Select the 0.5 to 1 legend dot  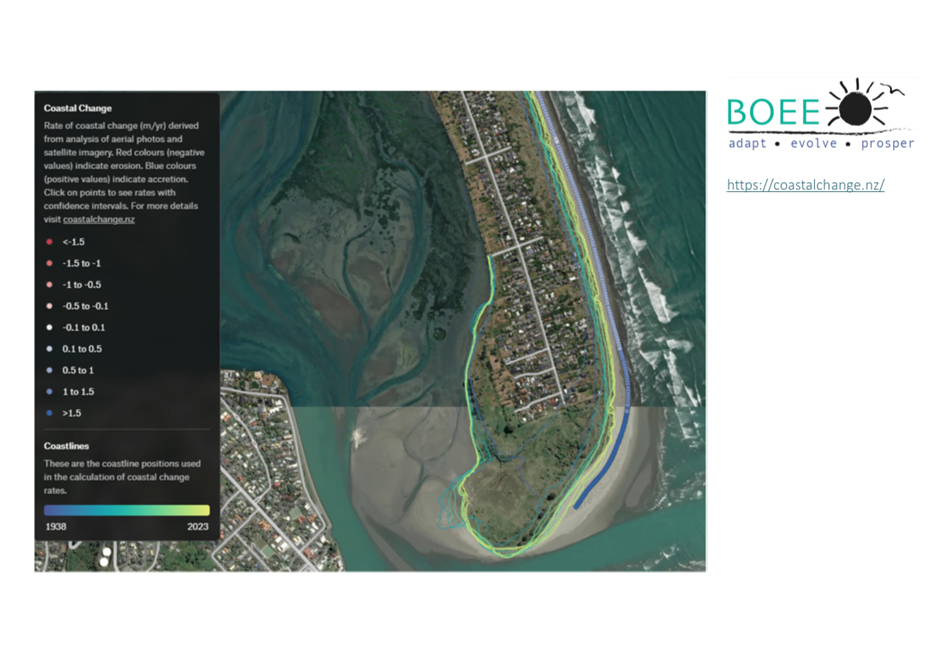[49, 370]
